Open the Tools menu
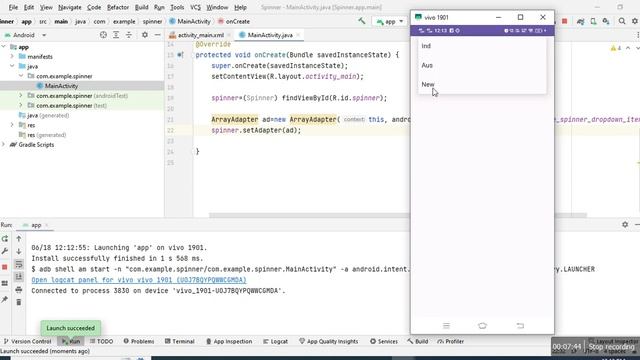This screenshot has height=360, width=640. click(x=177, y=7)
